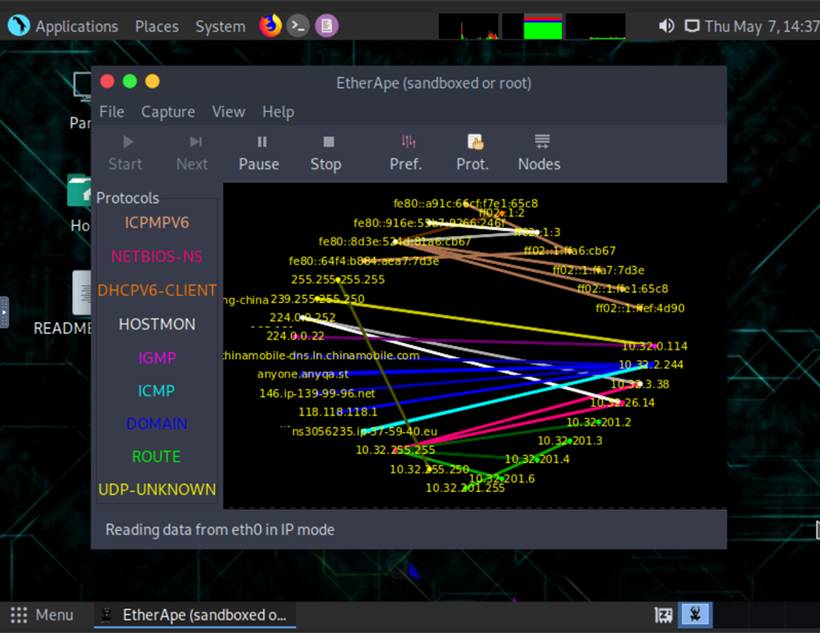The width and height of the screenshot is (820, 633).
Task: Click the purple text editor launcher
Action: [x=326, y=26]
